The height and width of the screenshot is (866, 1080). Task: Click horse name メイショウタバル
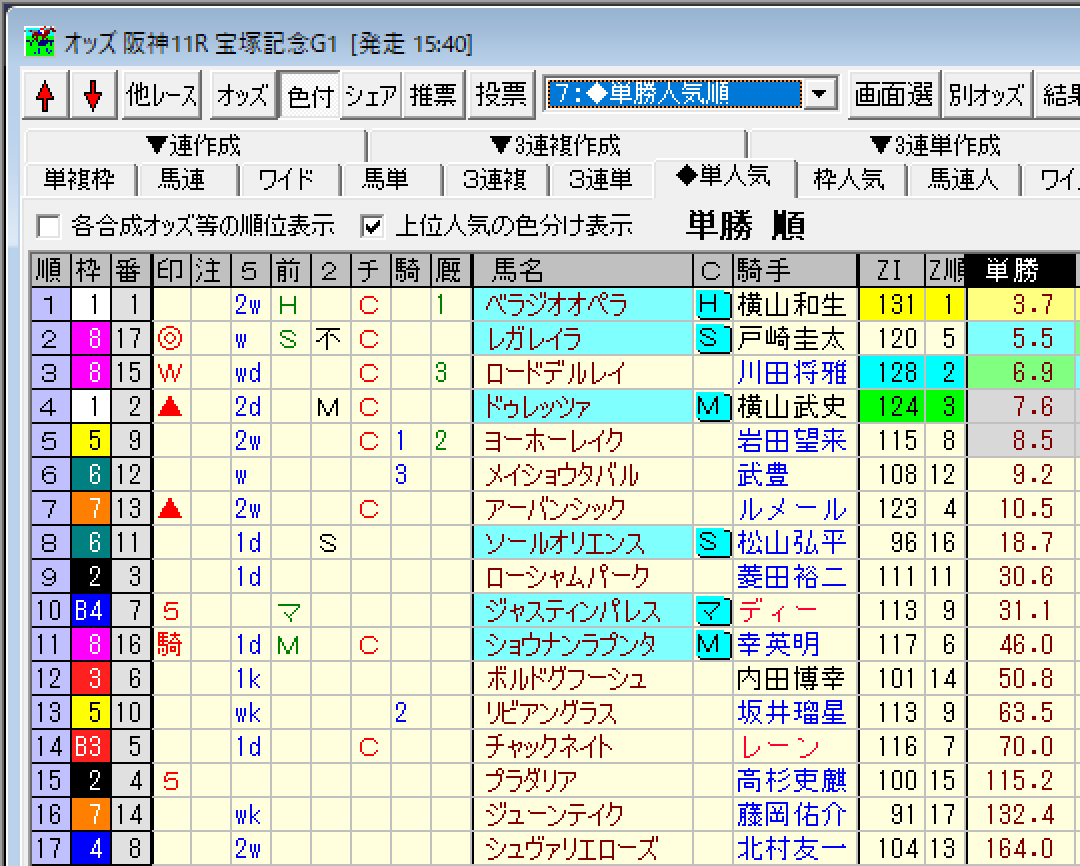point(561,475)
